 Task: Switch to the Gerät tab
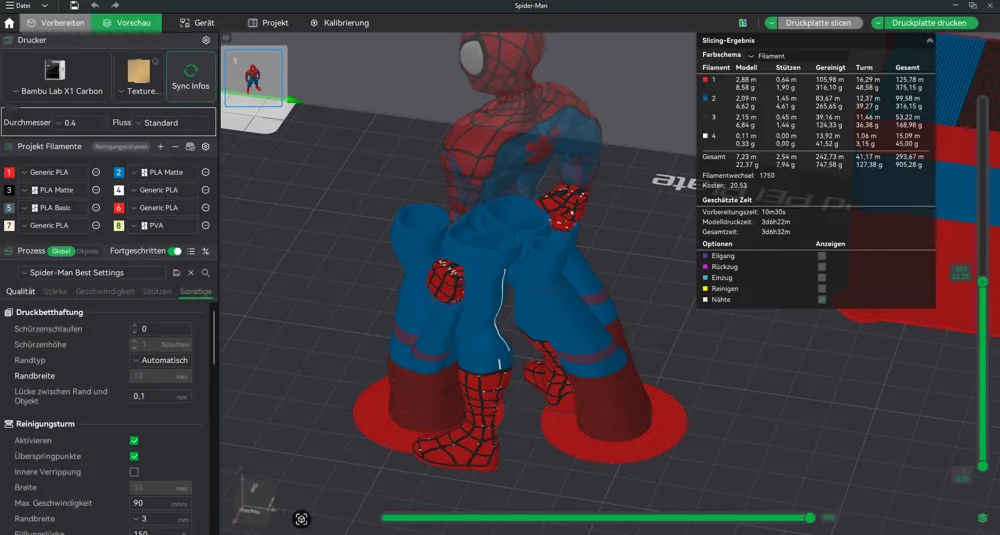point(197,23)
